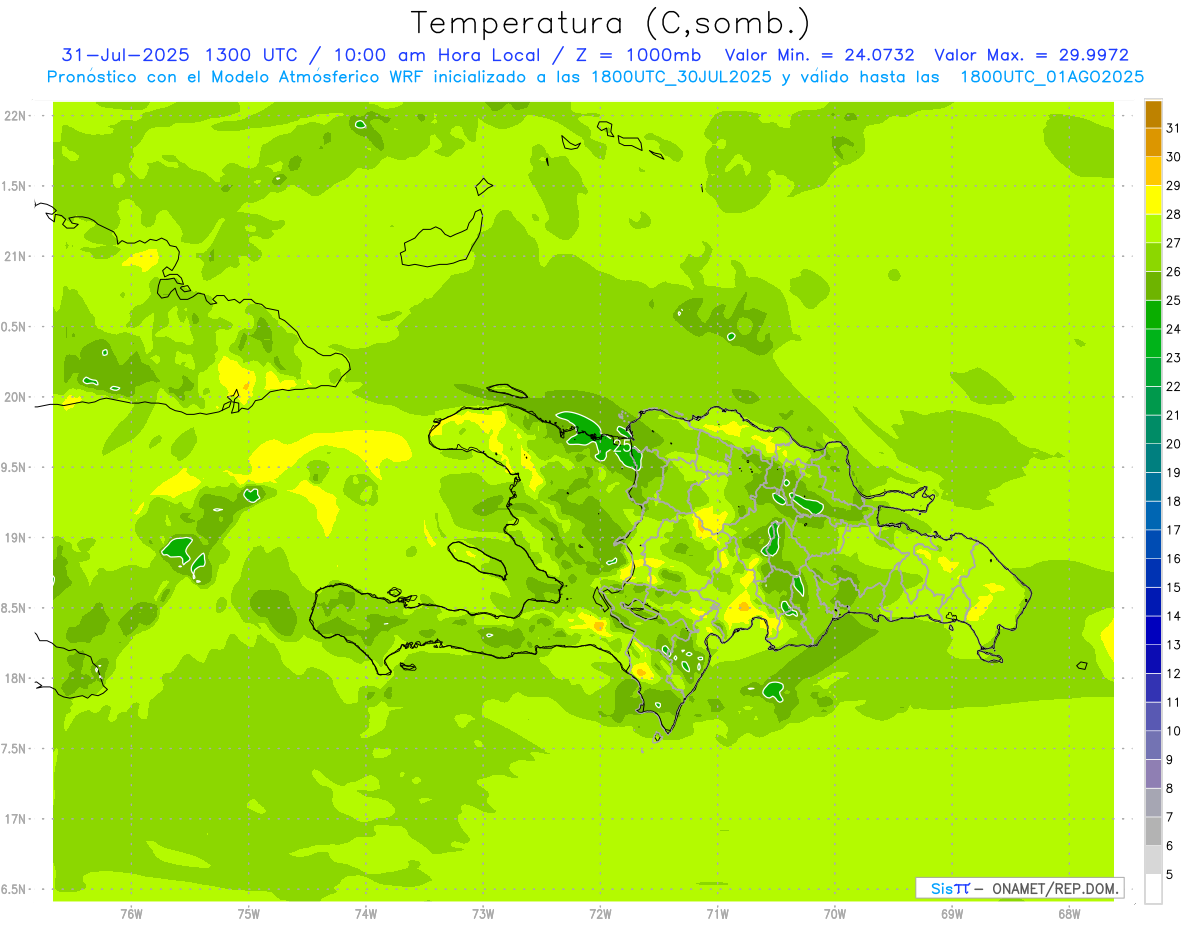The height and width of the screenshot is (927, 1200).
Task: Click the gray legend band between 6 and 7
Action: click(1153, 831)
